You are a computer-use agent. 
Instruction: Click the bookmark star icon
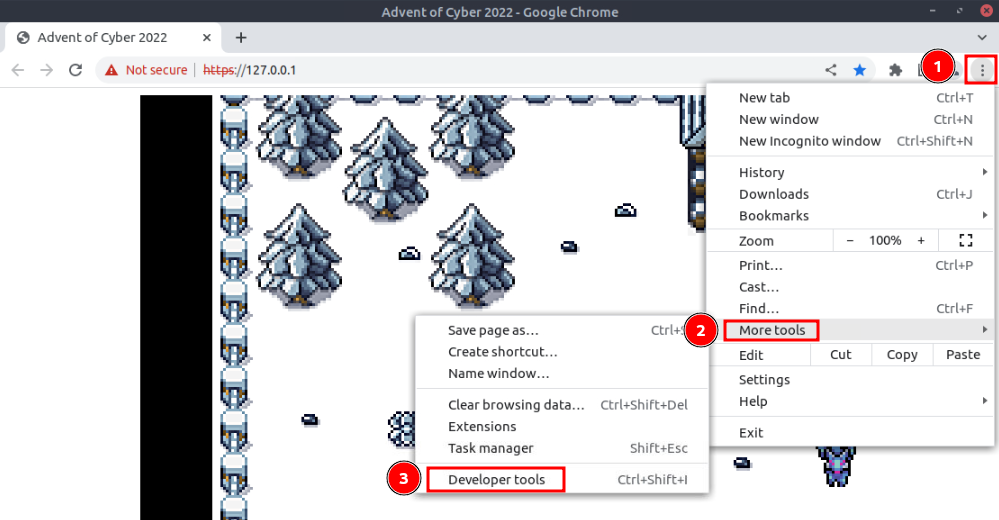click(859, 70)
